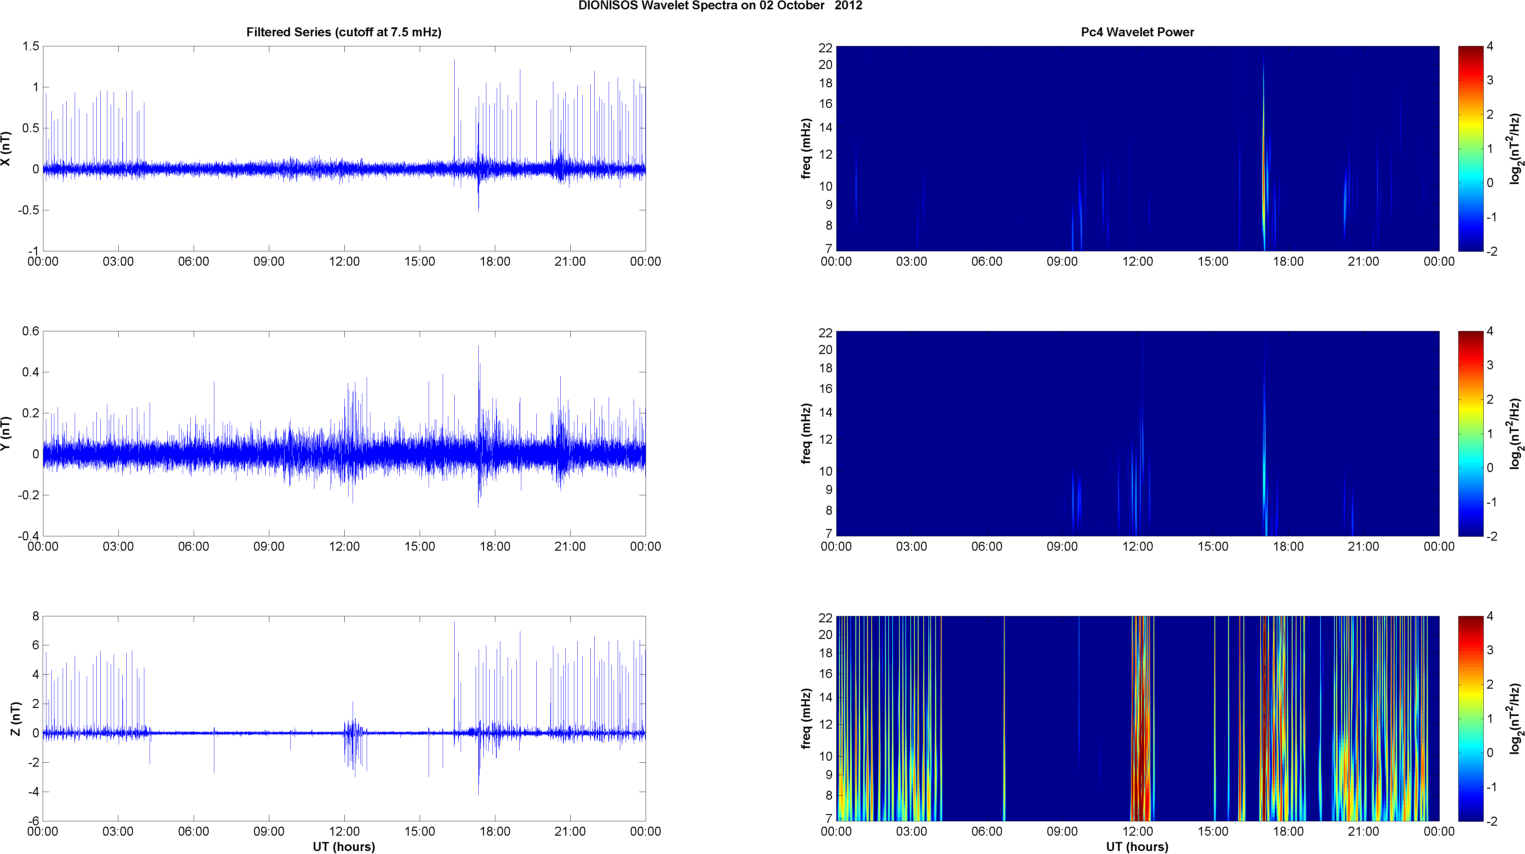
Task: Select the 'Filtered Series (cutoff at 7.5 mHz)' title
Action: point(343,32)
